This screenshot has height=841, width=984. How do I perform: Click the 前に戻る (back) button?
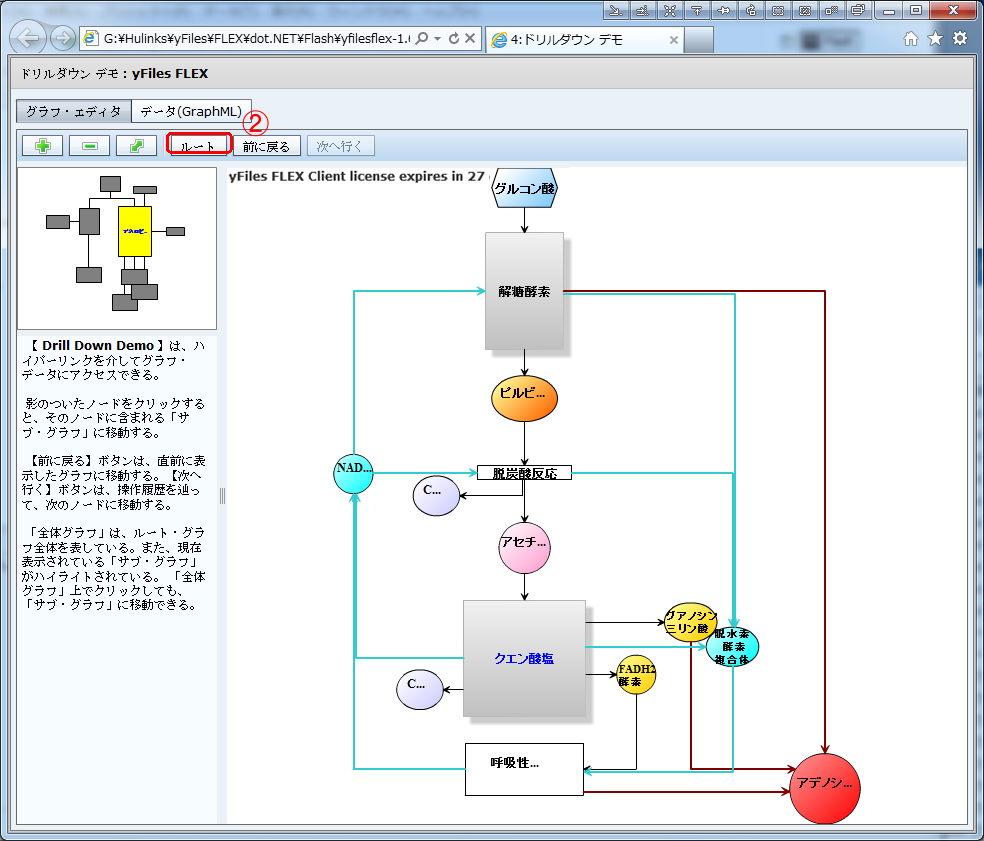267,146
